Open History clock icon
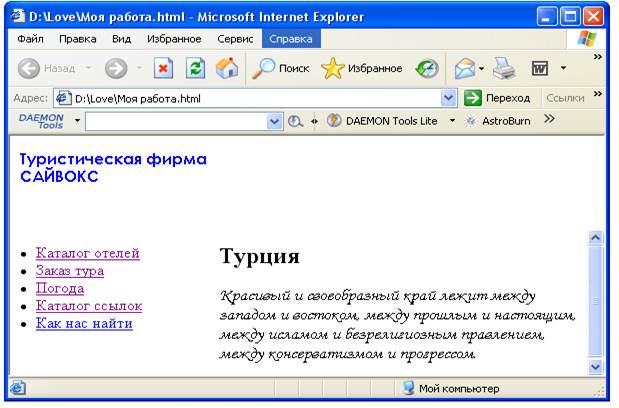Screen dimensions: 619x408 427,68
